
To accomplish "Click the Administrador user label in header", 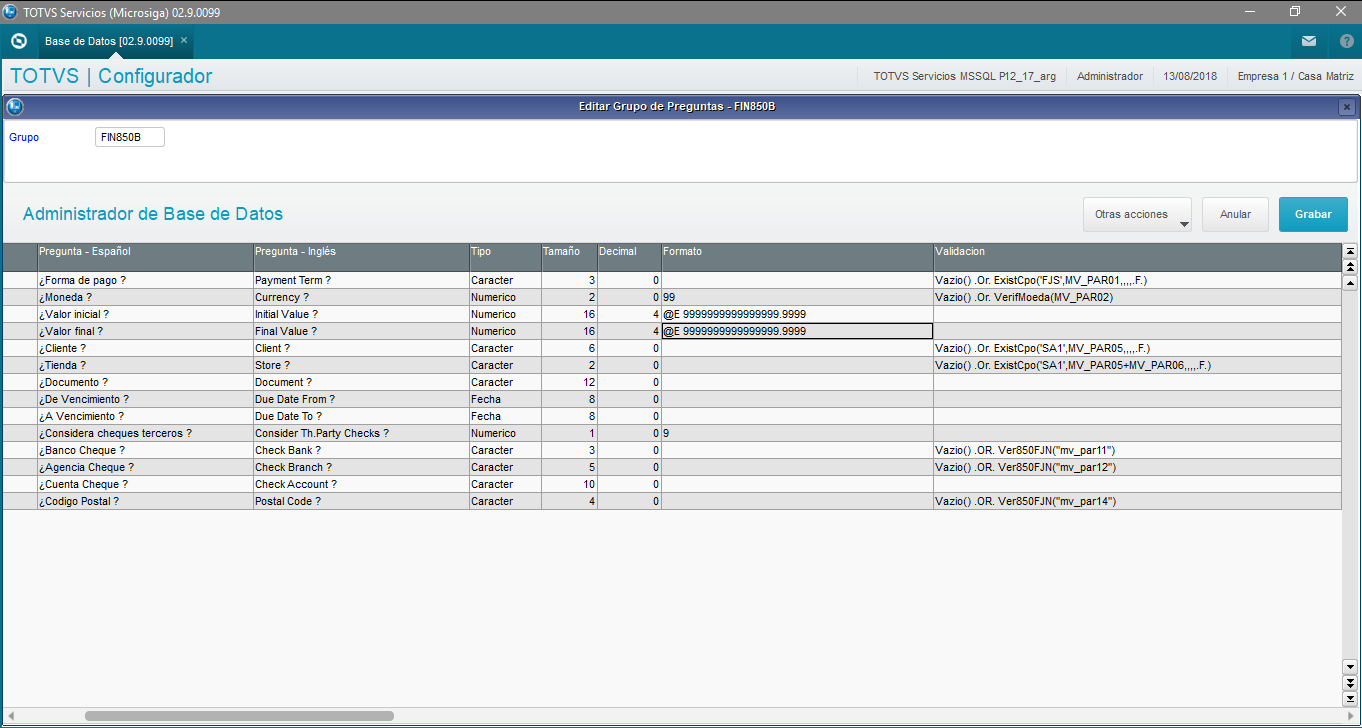I will click(1110, 76).
